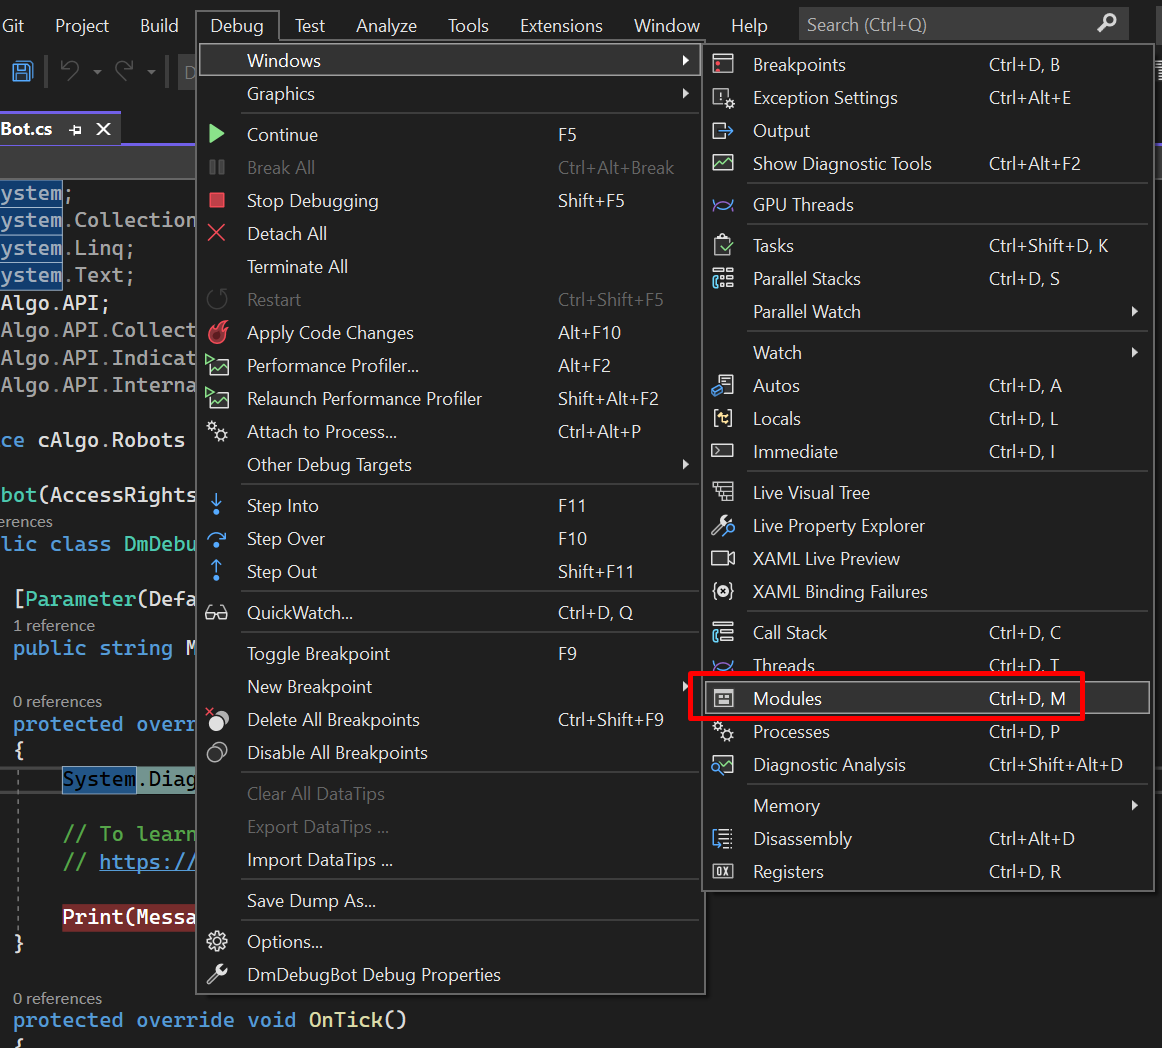This screenshot has height=1048, width=1162.
Task: Click the Debug Properties wrench icon
Action: click(x=217, y=974)
